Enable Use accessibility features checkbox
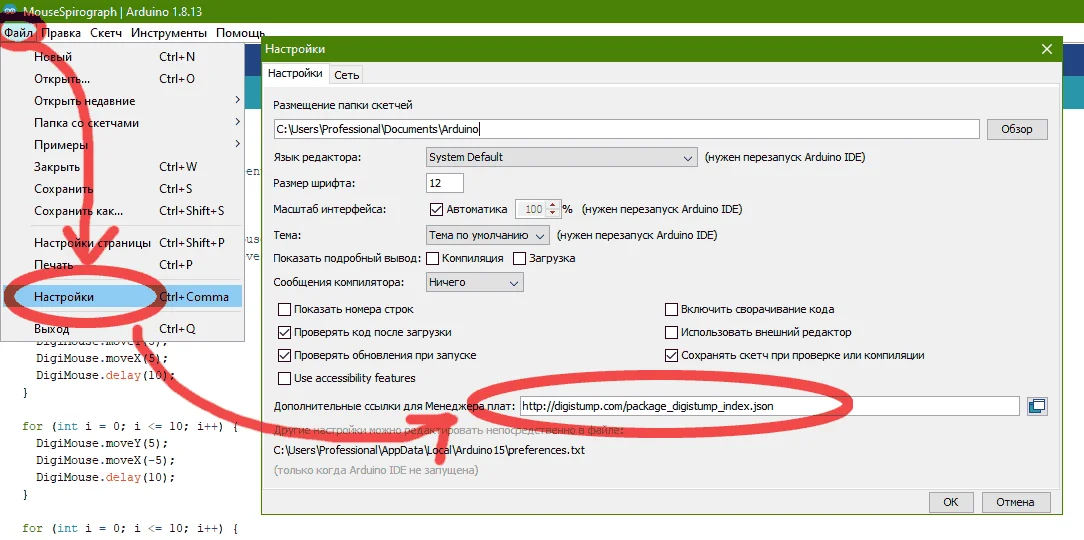 284,378
